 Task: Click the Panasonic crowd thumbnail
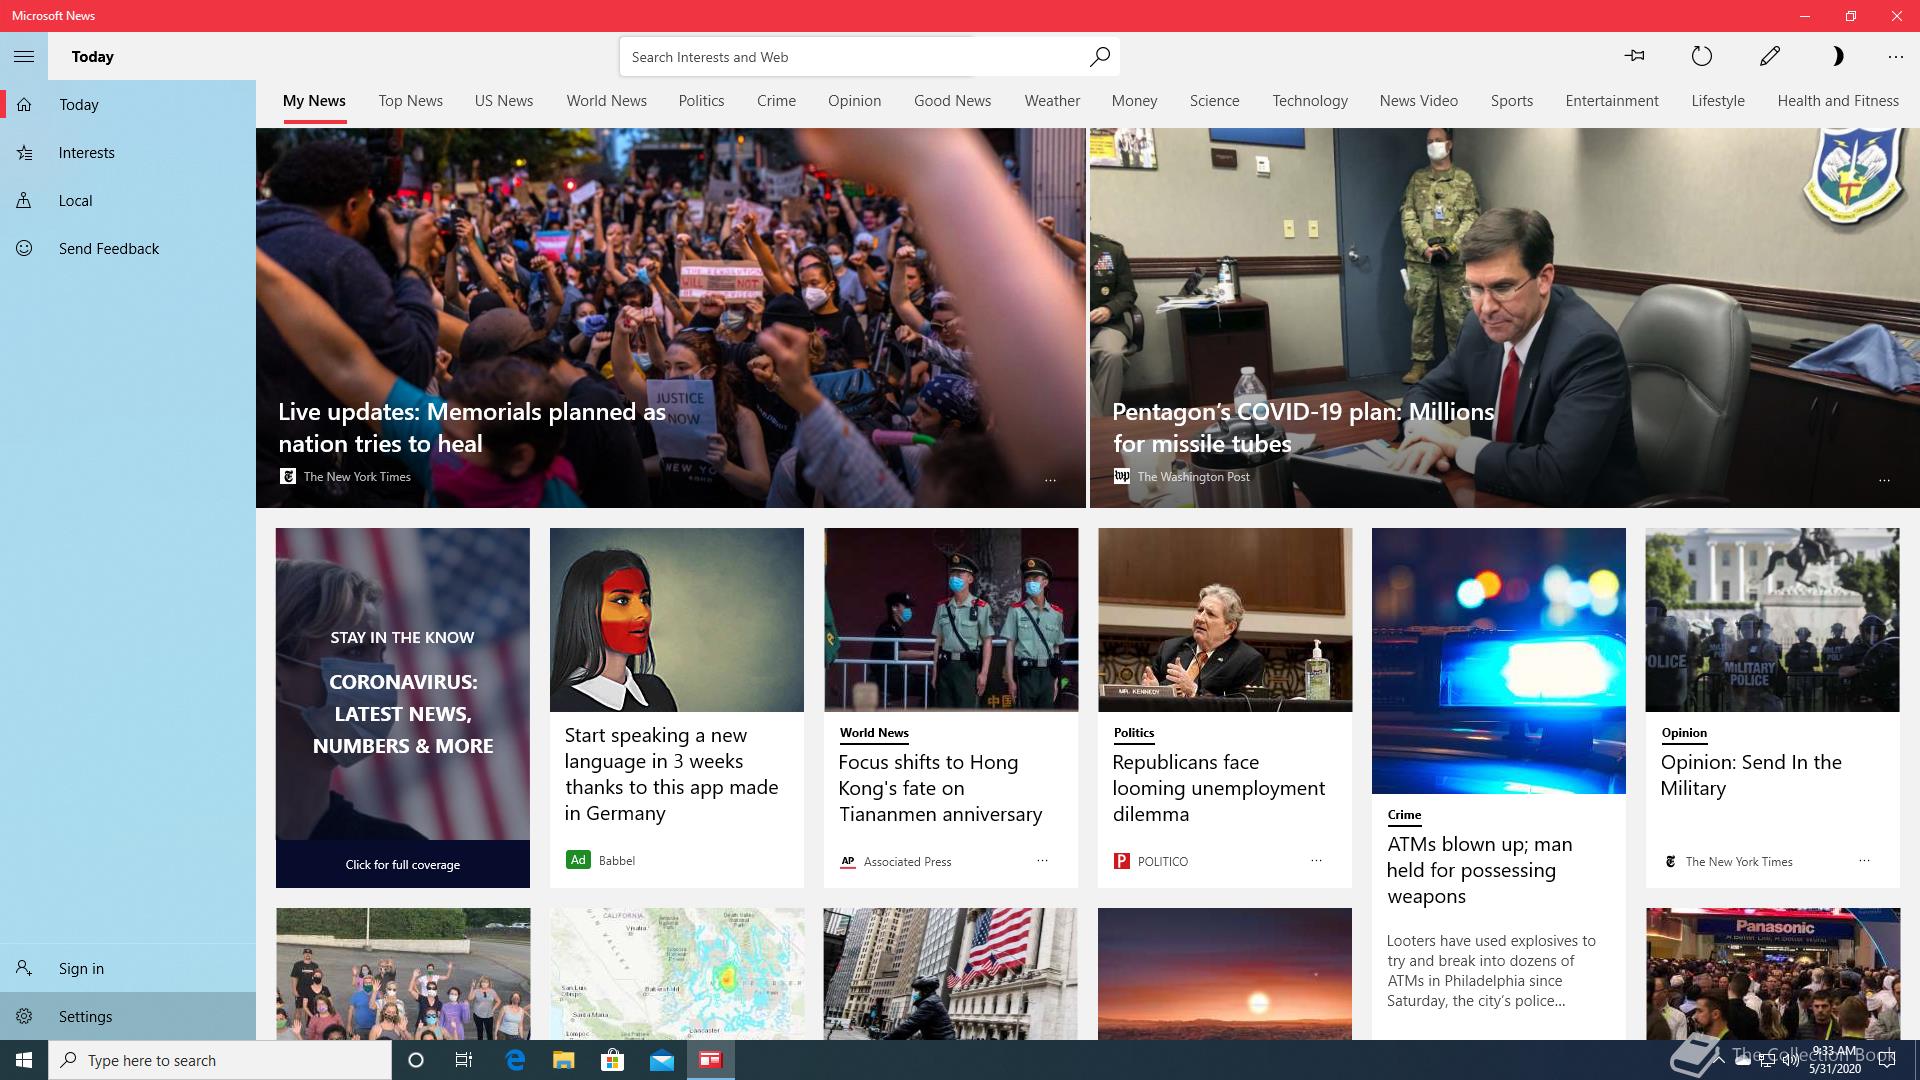coord(1773,974)
